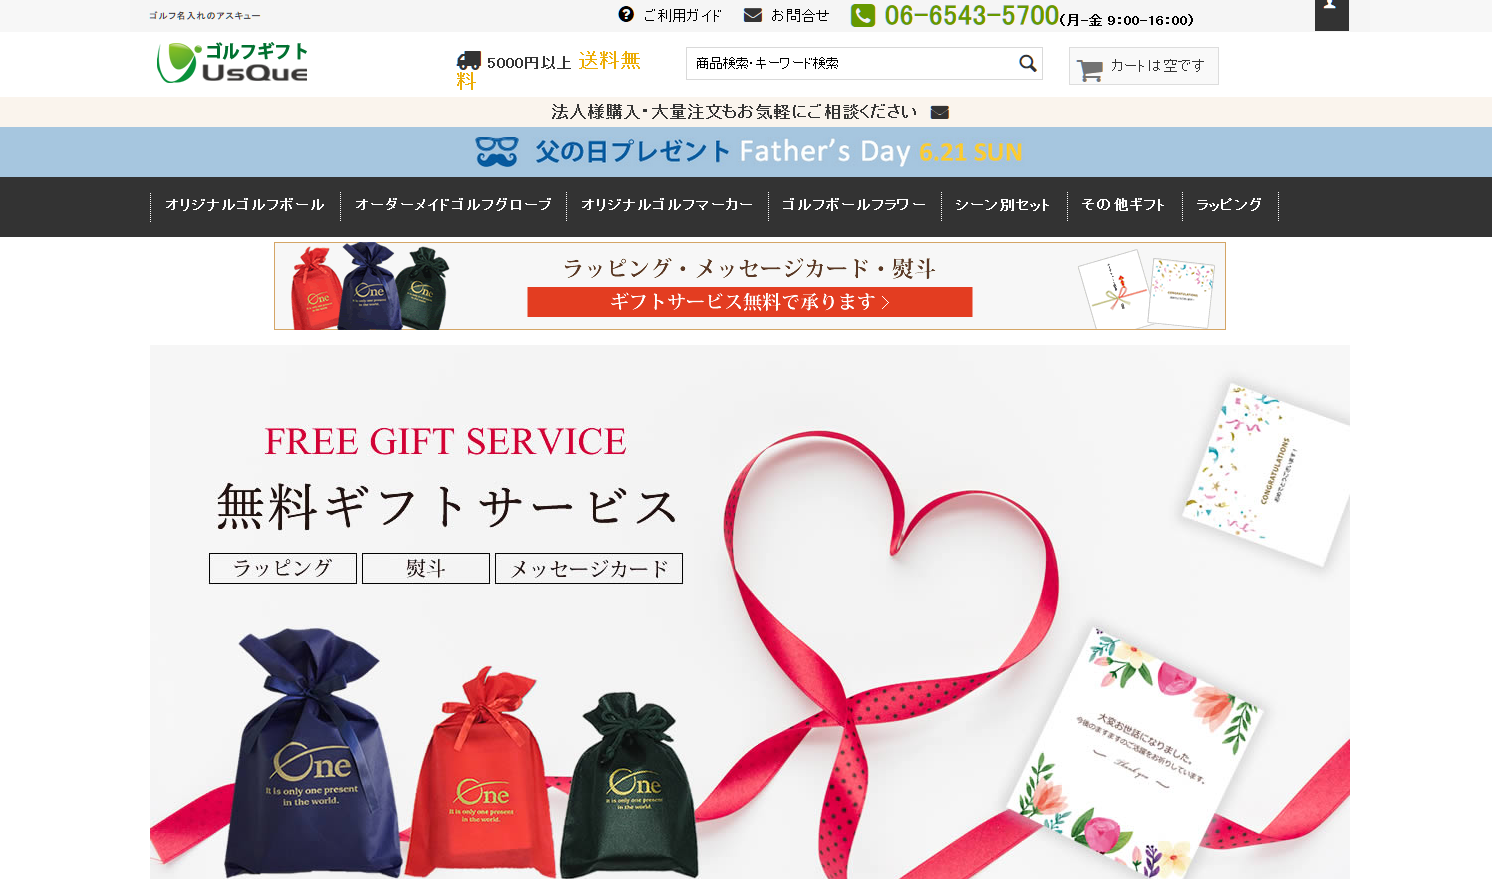Click the mustache glasses Father's Day icon
This screenshot has width=1492, height=879.
coord(497,152)
